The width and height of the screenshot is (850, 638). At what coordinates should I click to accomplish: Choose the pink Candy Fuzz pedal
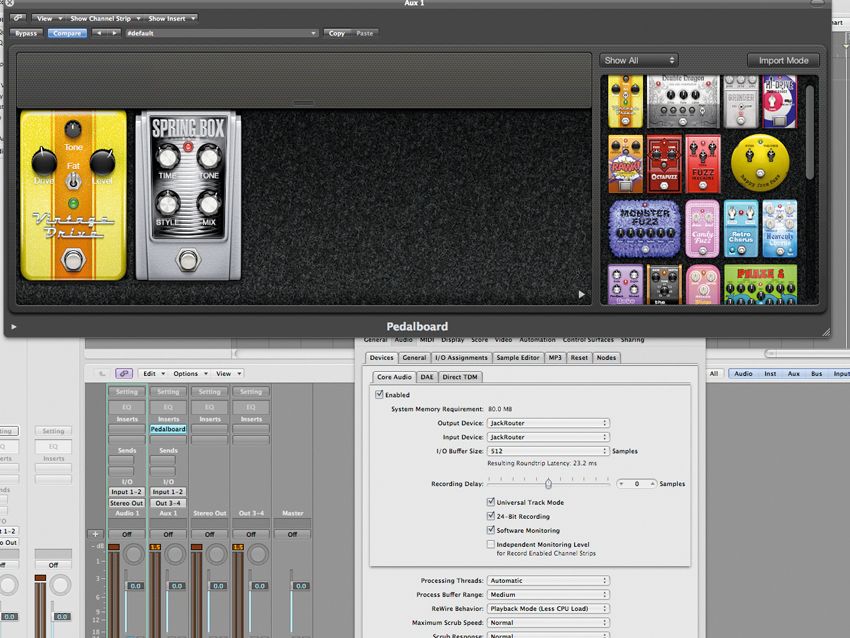tap(703, 229)
